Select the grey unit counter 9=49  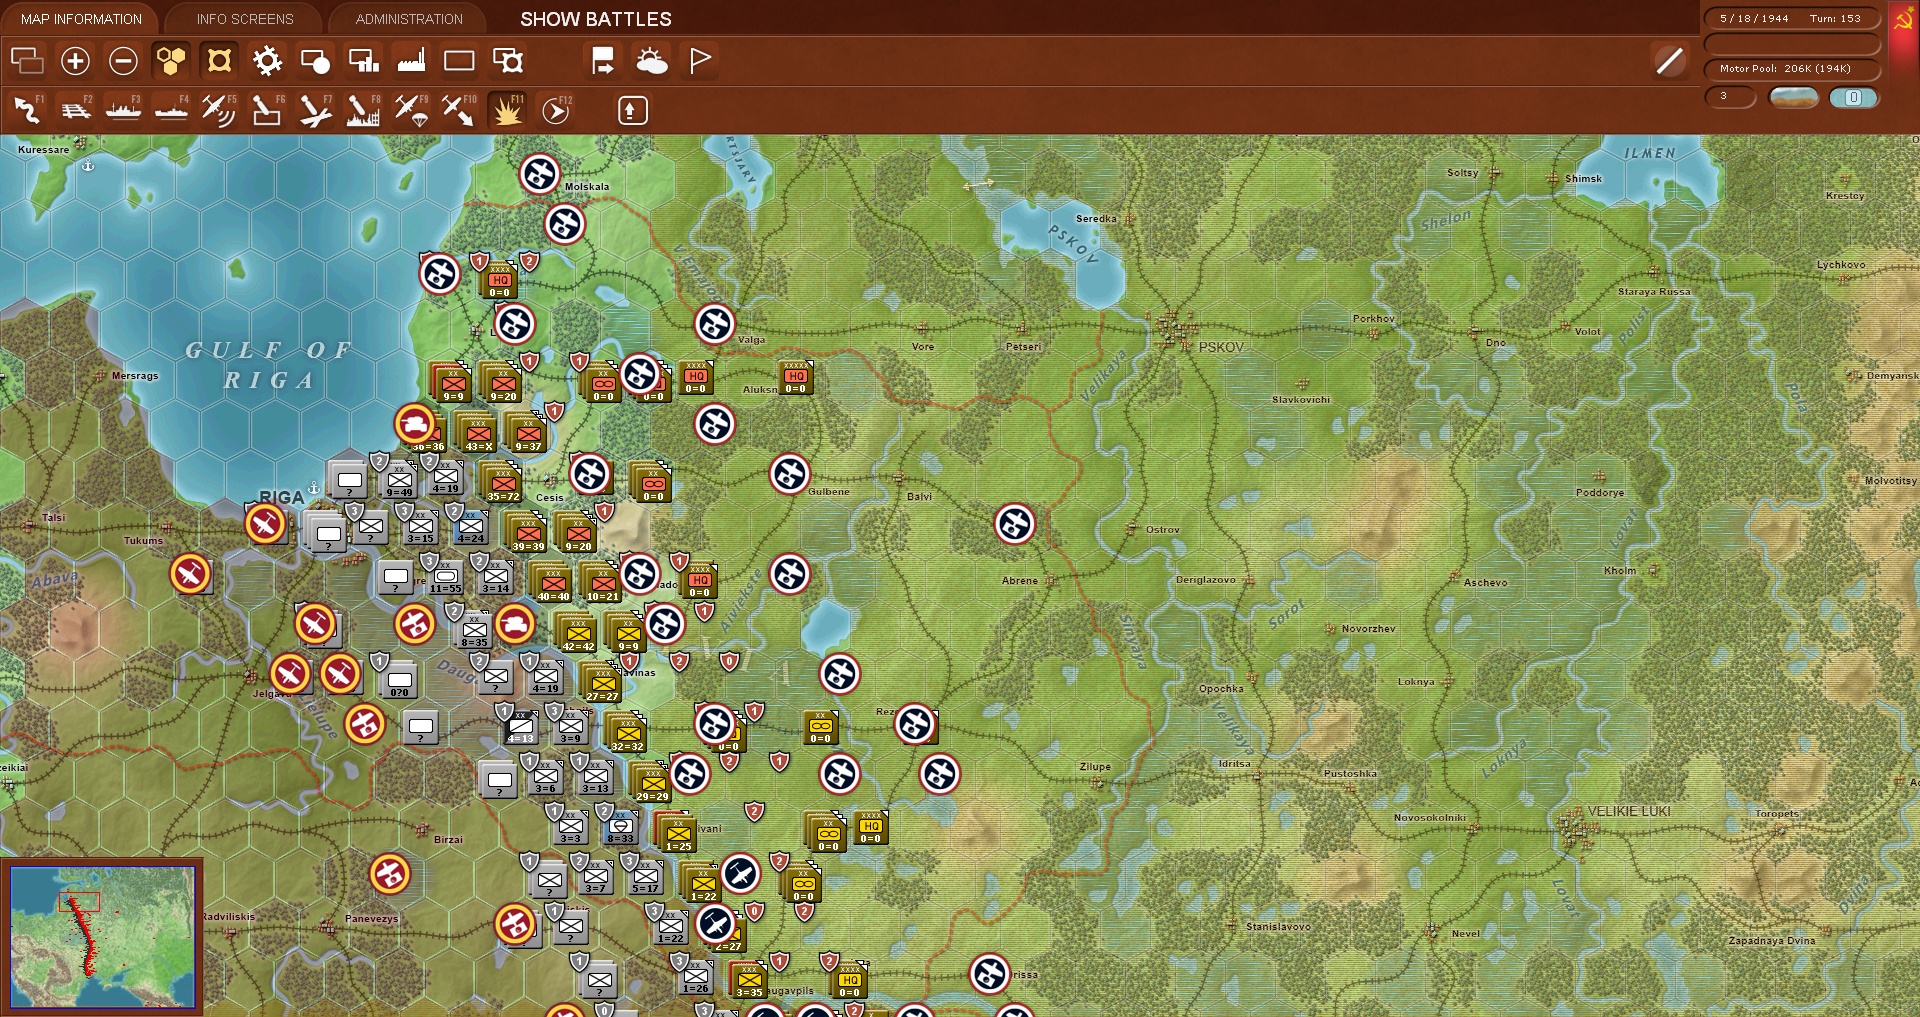[399, 481]
